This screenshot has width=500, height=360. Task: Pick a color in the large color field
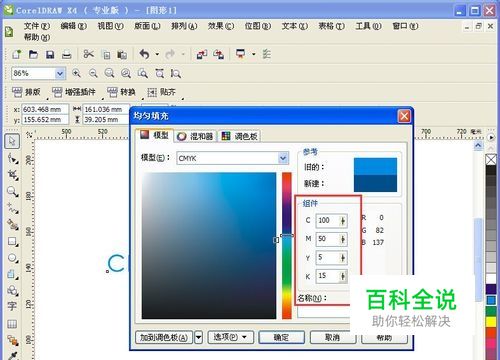coord(209,246)
